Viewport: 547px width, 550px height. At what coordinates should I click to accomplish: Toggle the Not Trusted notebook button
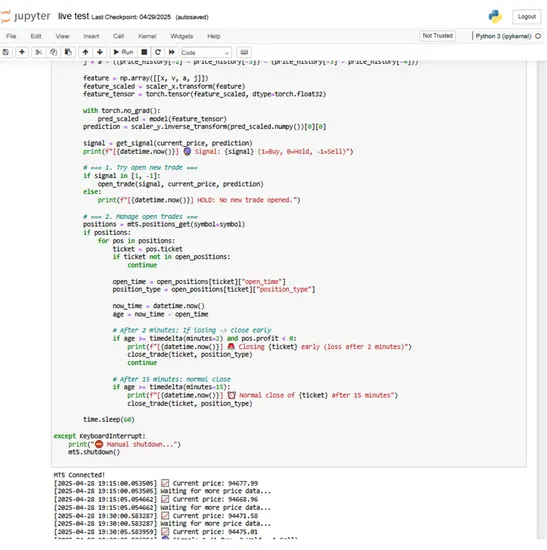(437, 36)
